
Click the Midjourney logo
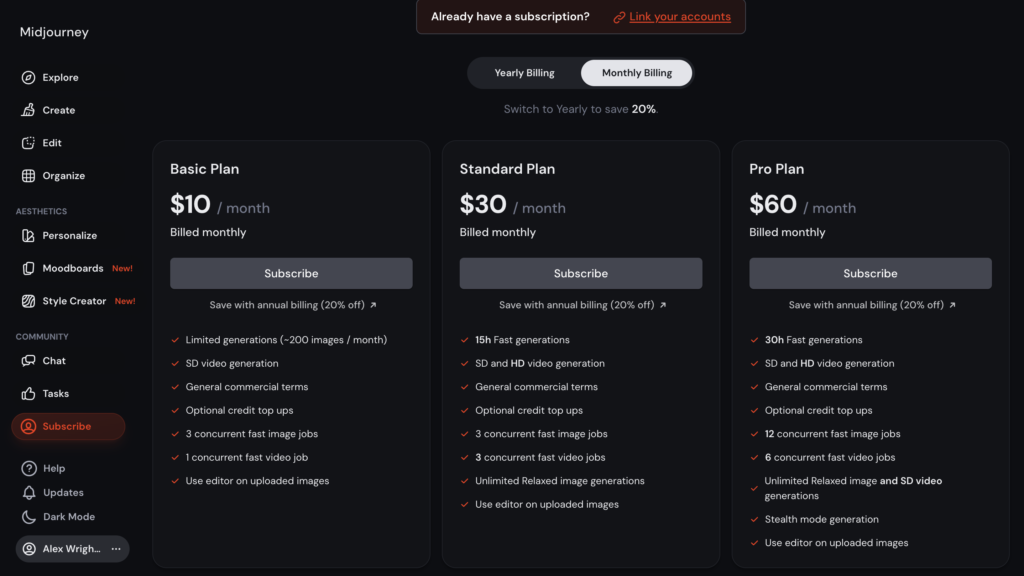pos(53,31)
